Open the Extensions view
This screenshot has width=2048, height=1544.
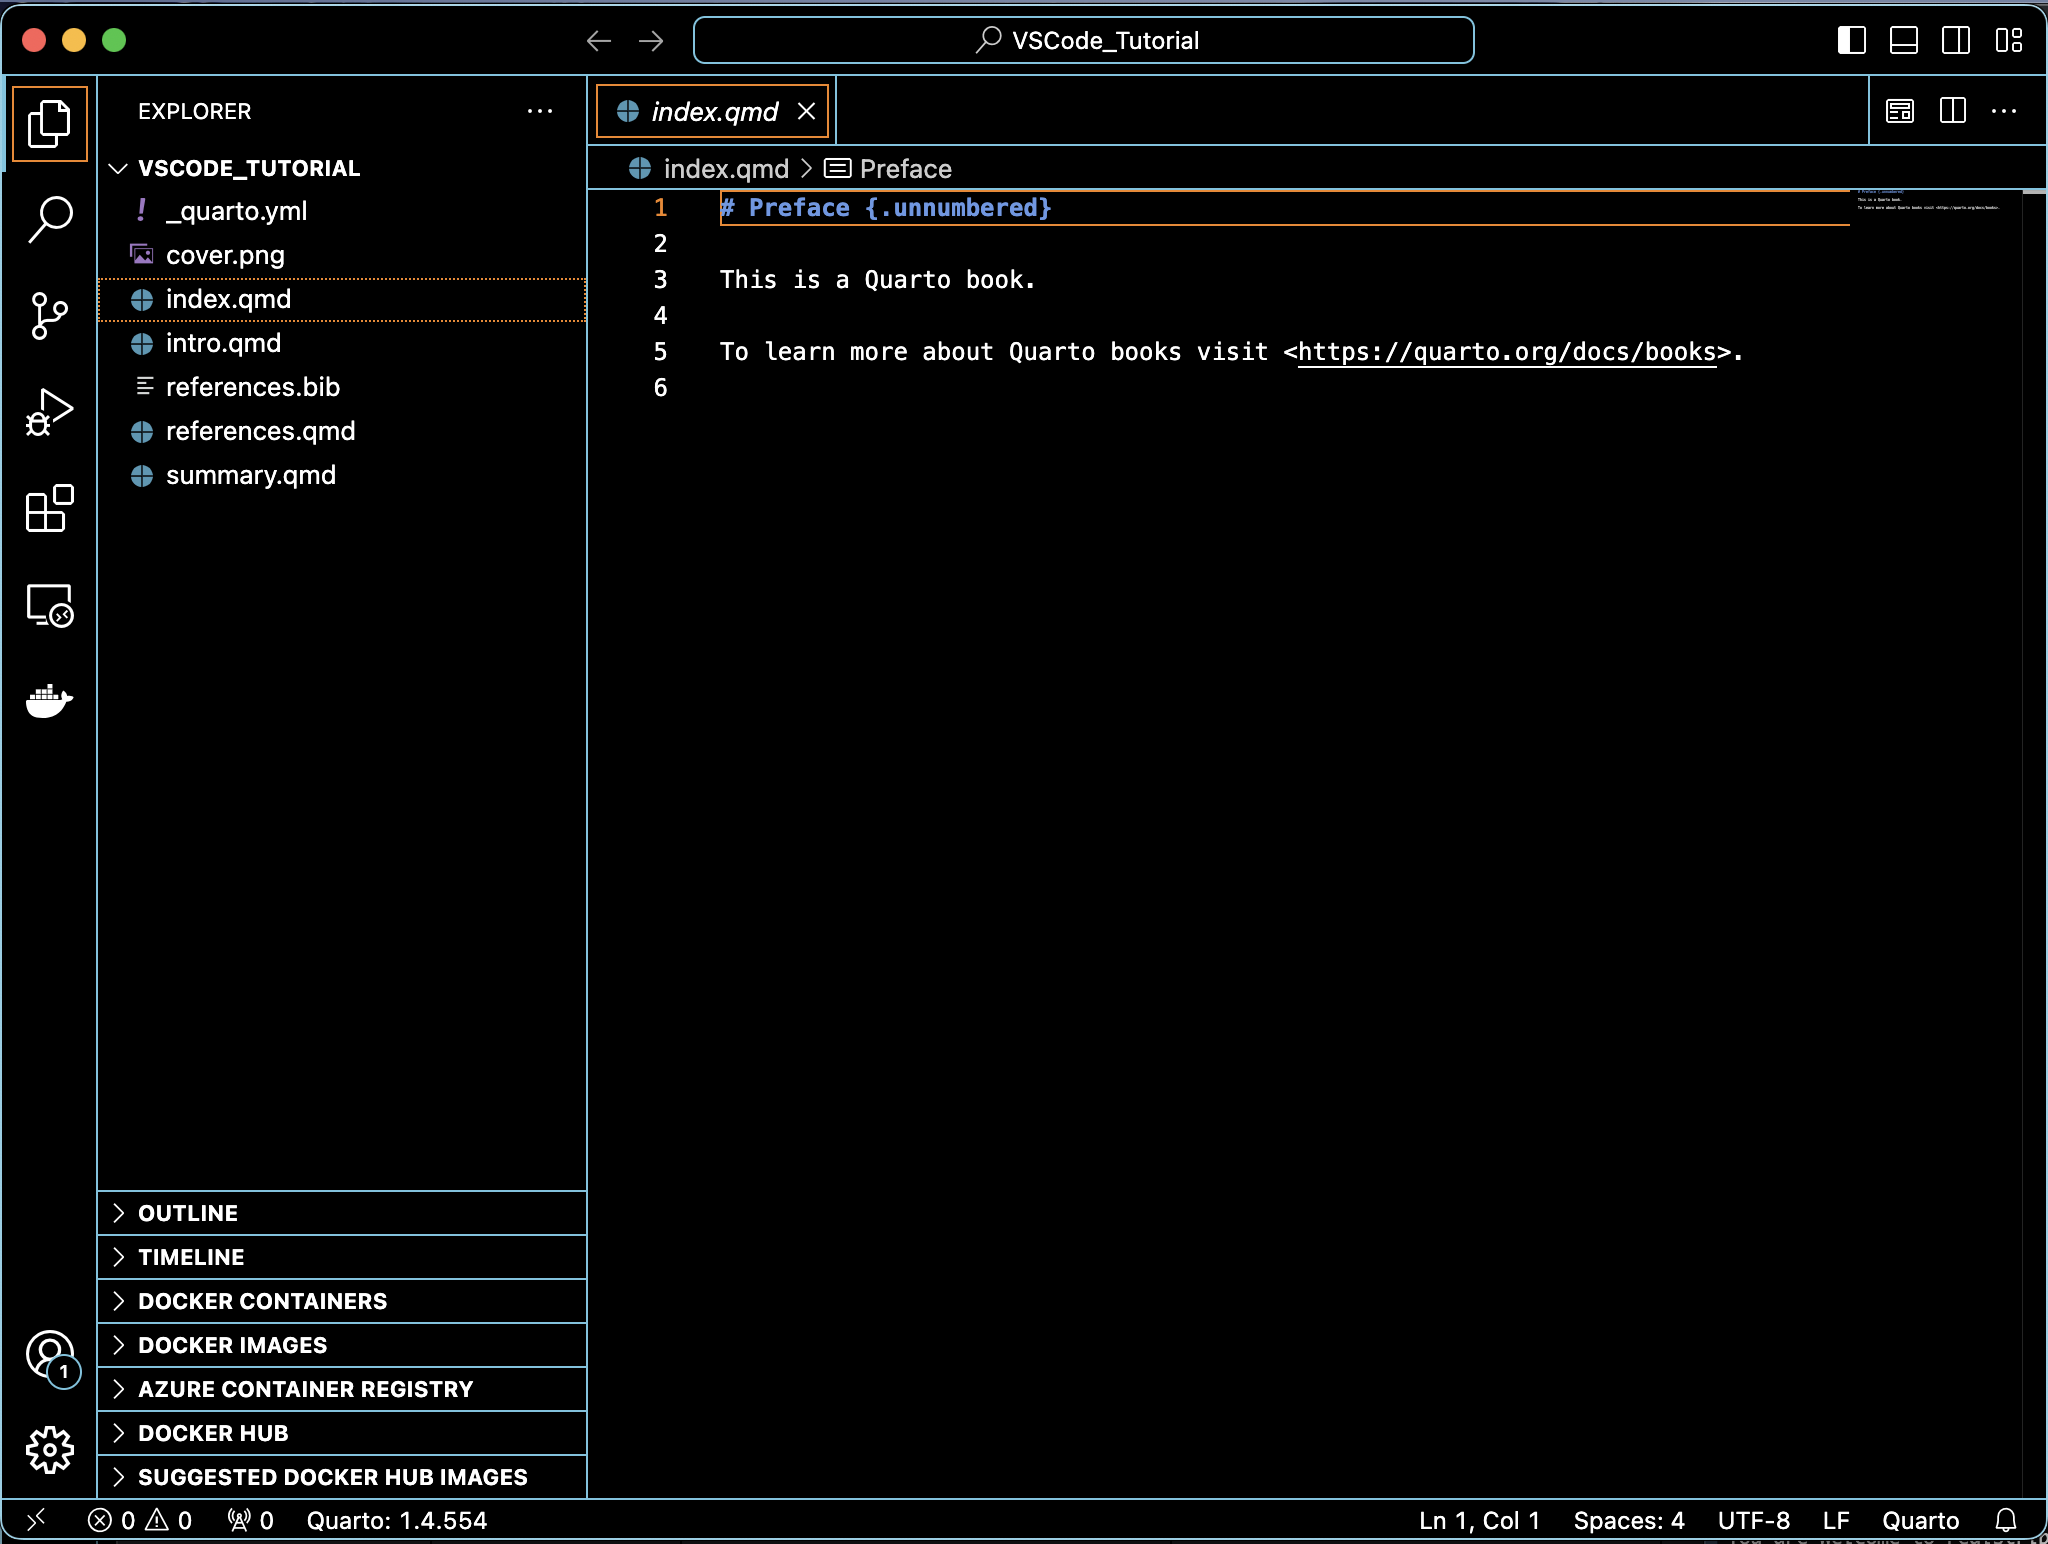49,508
